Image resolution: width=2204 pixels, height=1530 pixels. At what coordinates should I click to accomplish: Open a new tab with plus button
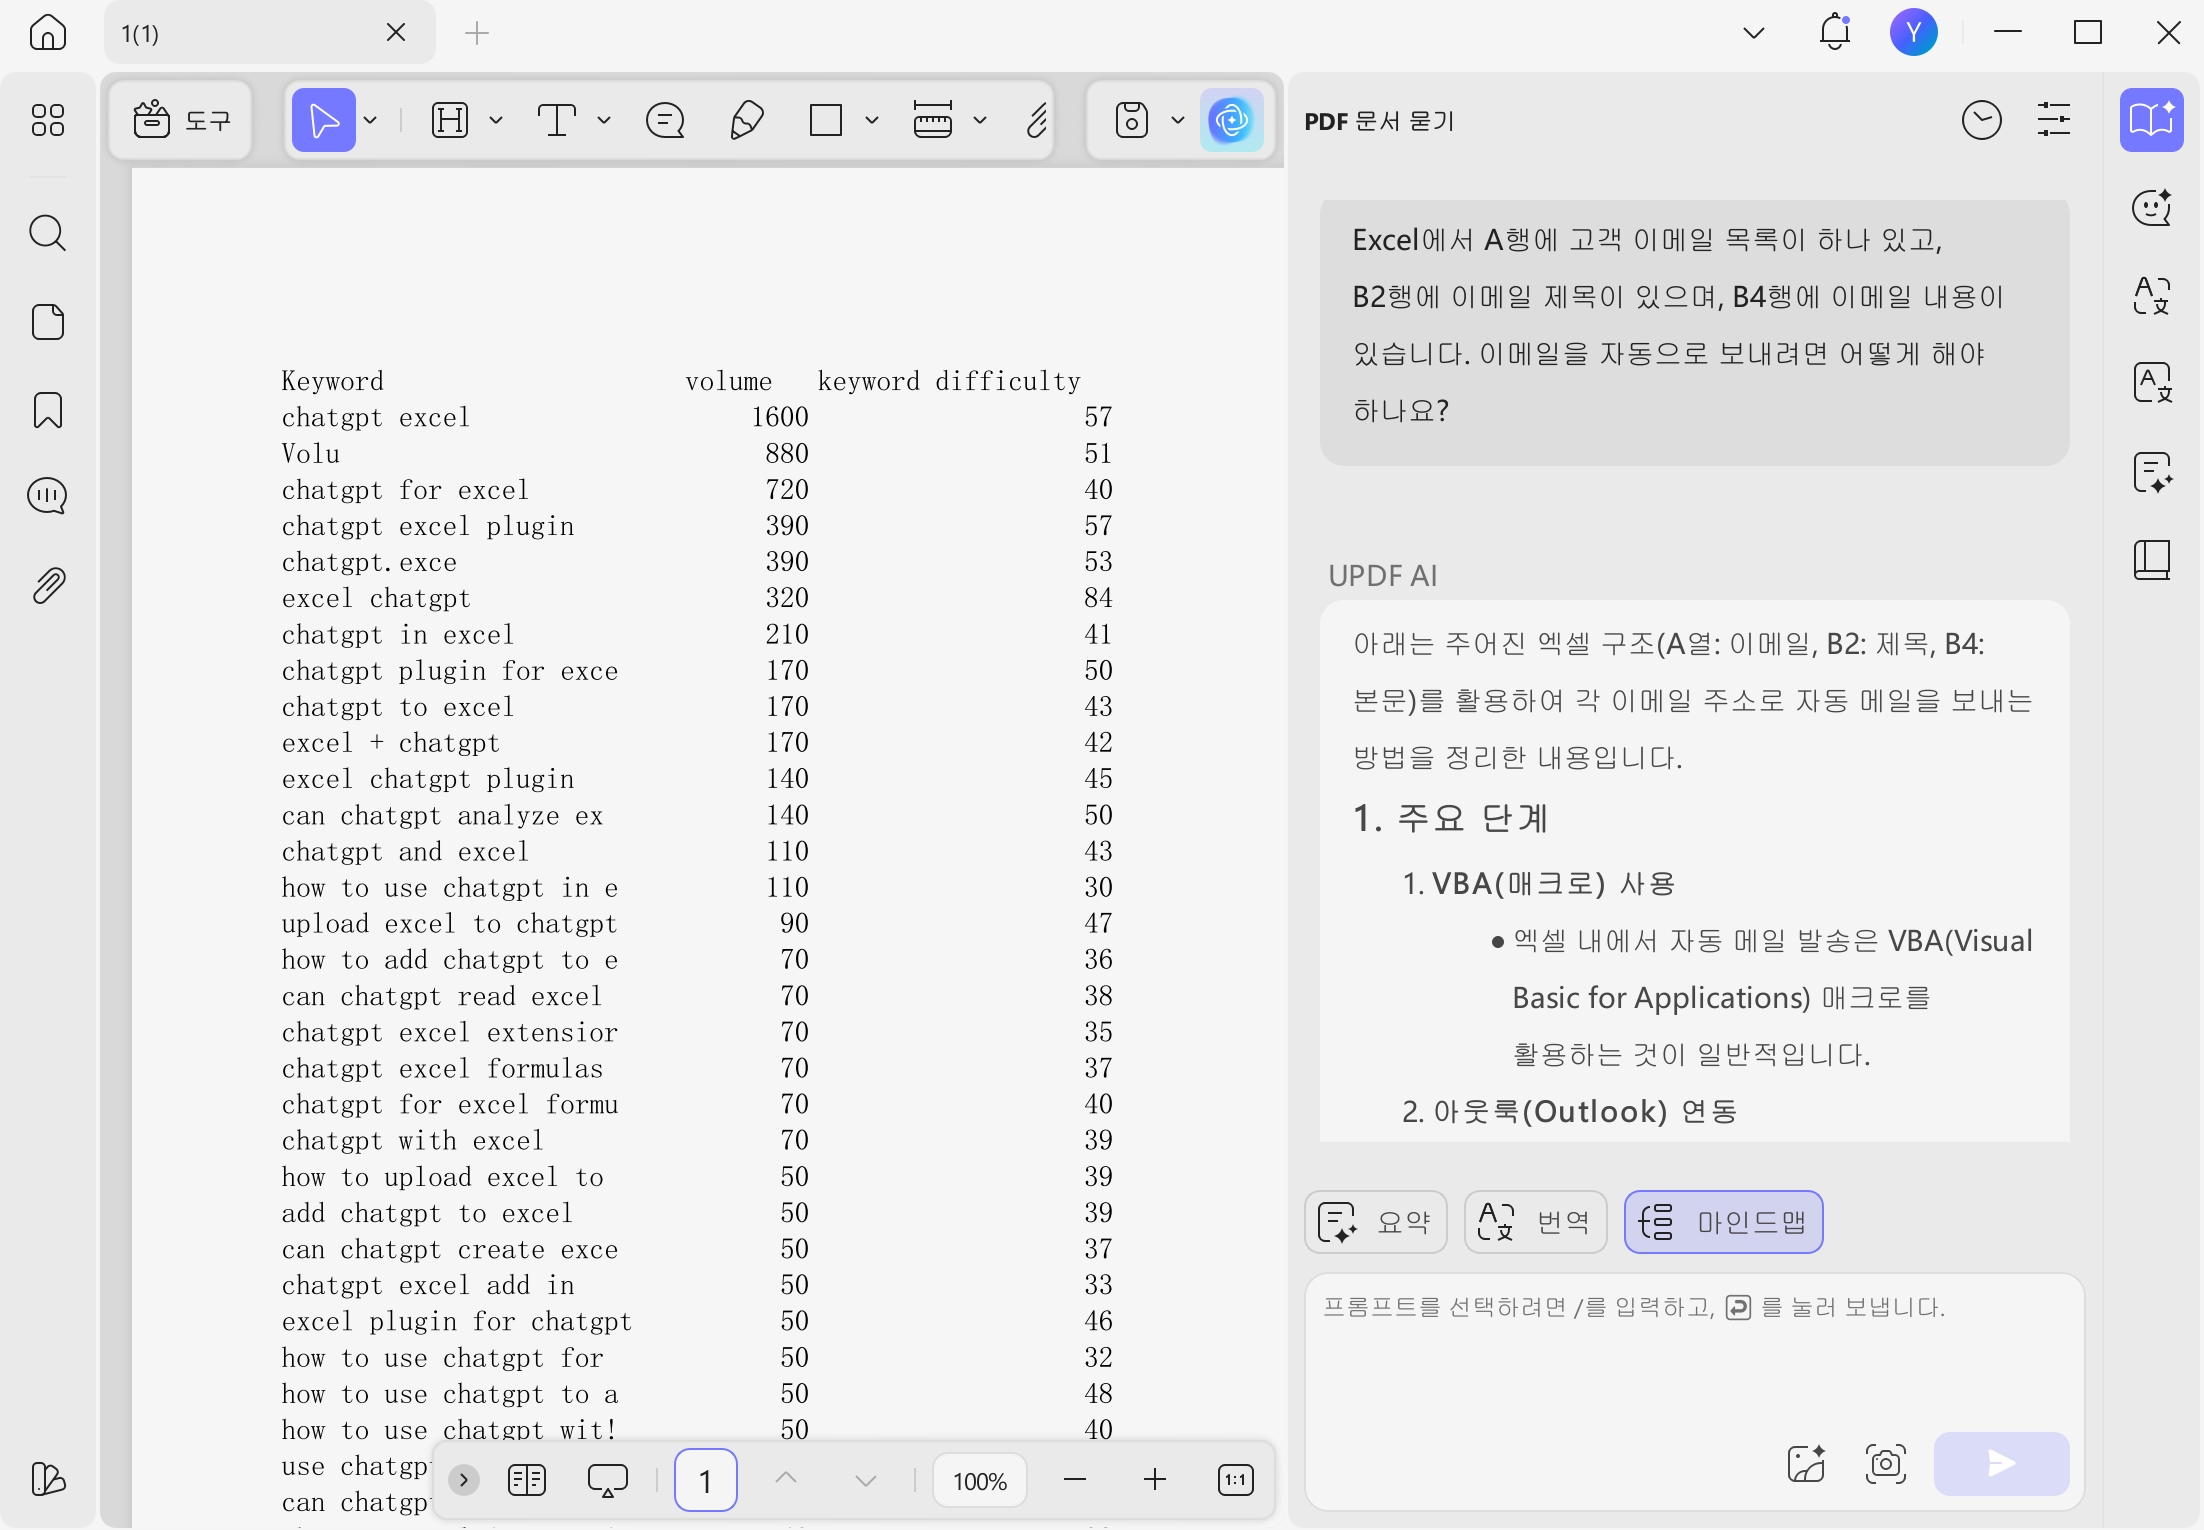477,33
